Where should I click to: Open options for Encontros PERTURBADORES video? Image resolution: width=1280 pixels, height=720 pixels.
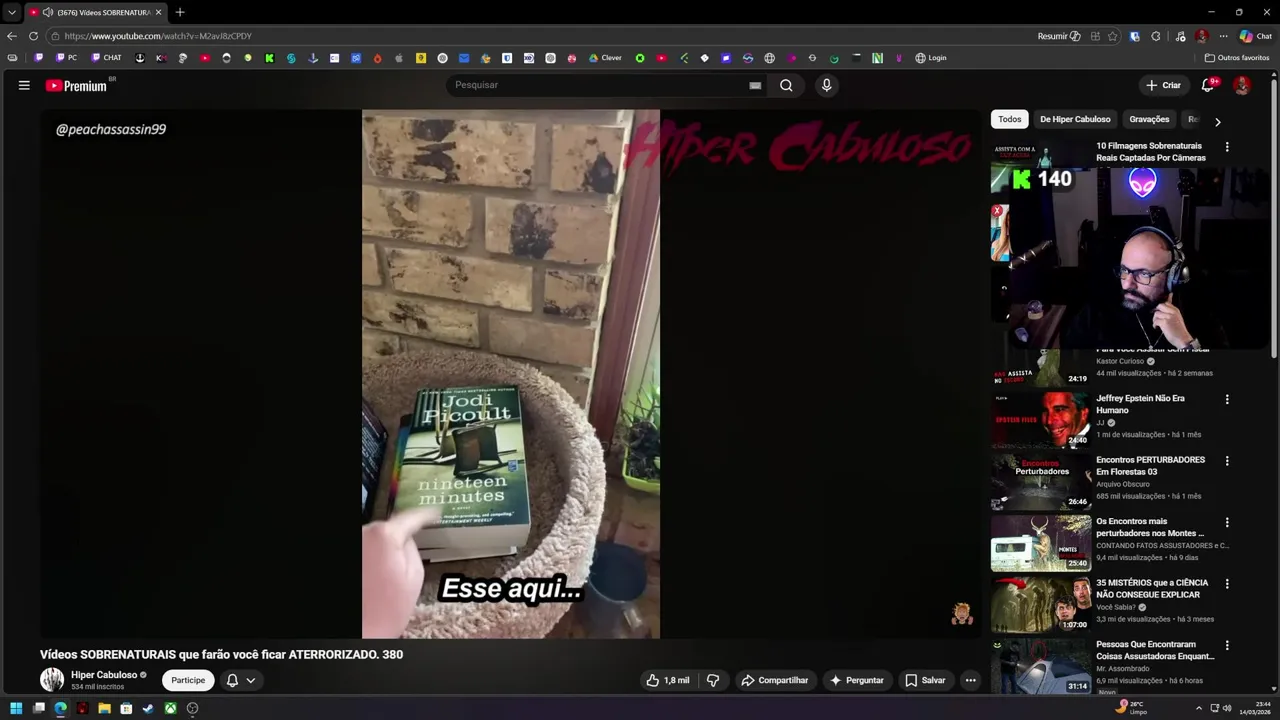pos(1227,461)
